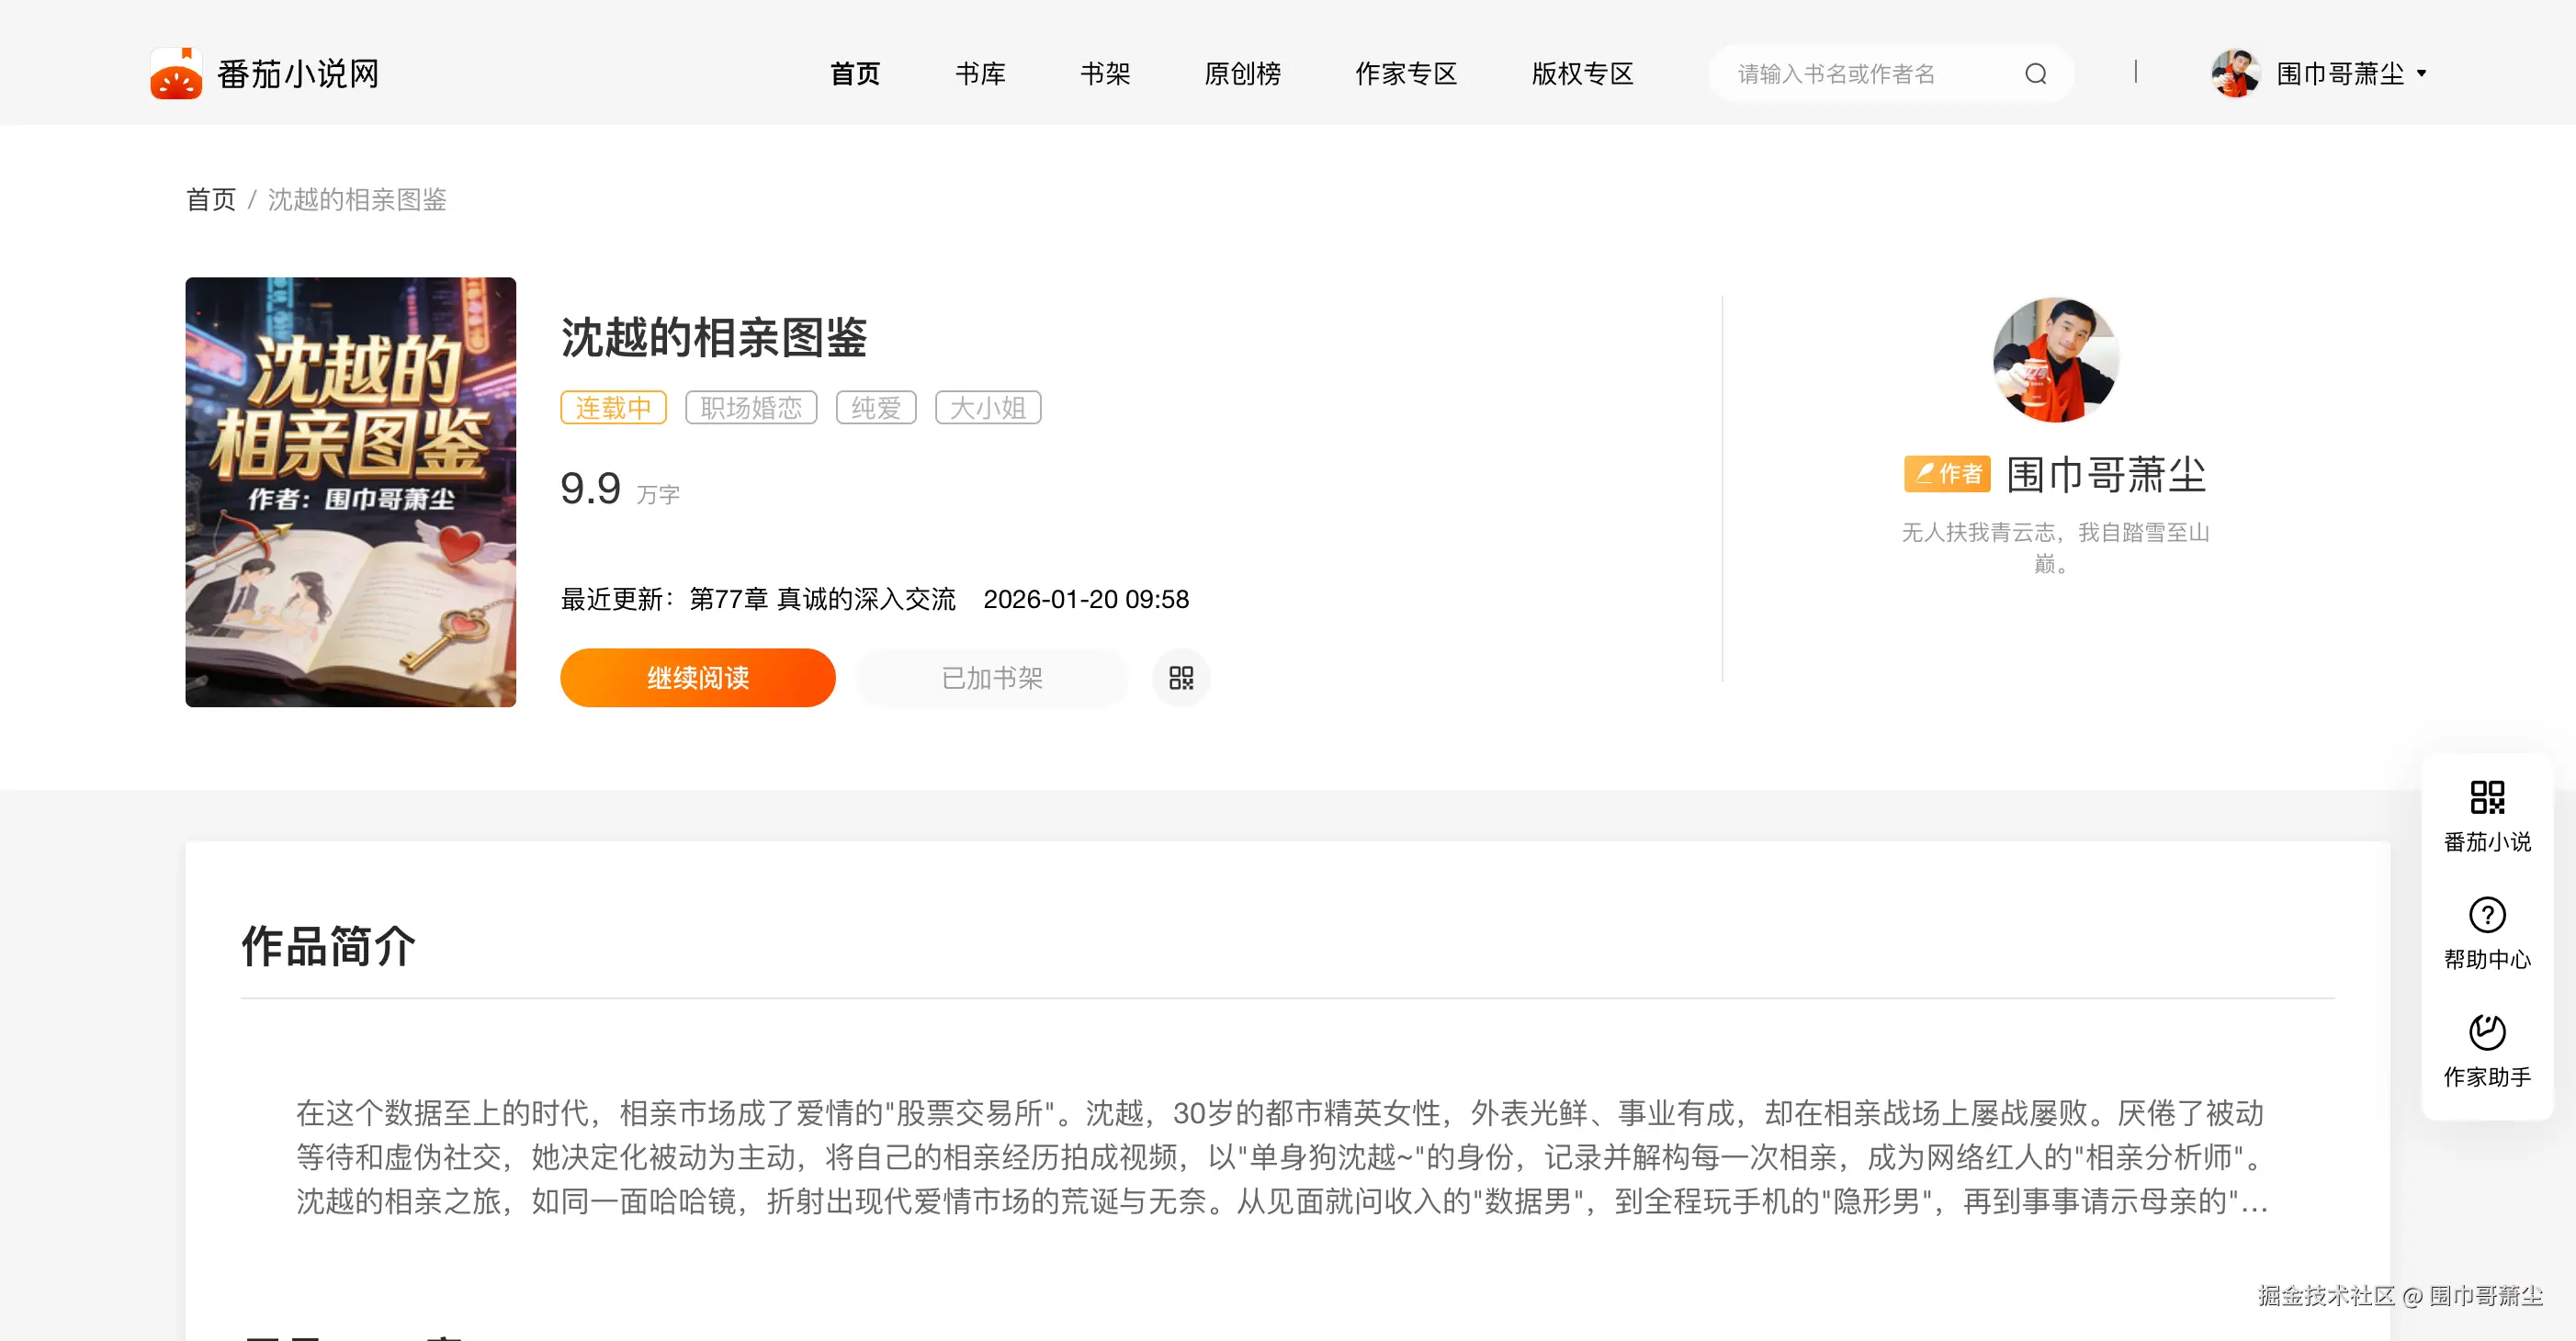The image size is (2576, 1341).
Task: Click the 番茄小说网 tomato logo icon
Action: (x=180, y=72)
